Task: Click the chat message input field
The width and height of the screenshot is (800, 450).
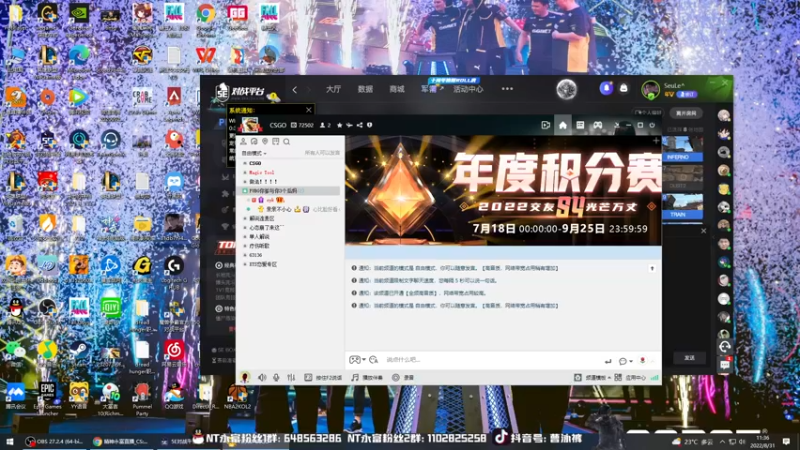Action: click(x=492, y=360)
